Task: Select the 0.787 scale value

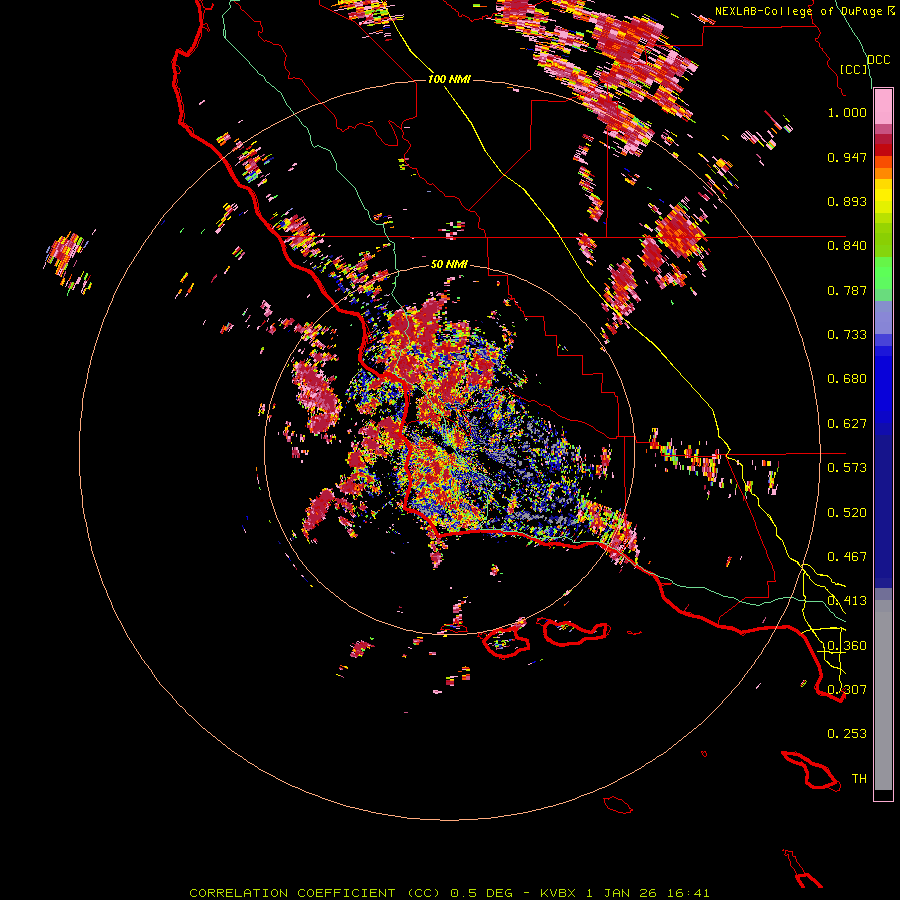Action: (847, 290)
